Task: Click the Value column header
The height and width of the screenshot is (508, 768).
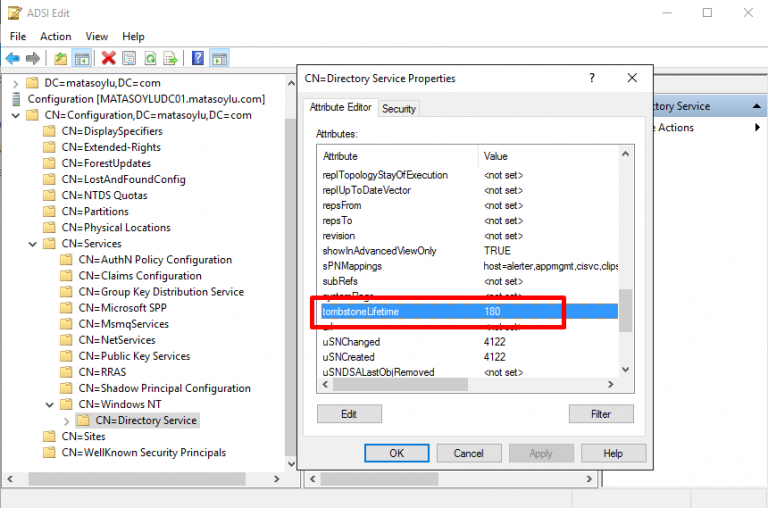Action: [x=548, y=156]
